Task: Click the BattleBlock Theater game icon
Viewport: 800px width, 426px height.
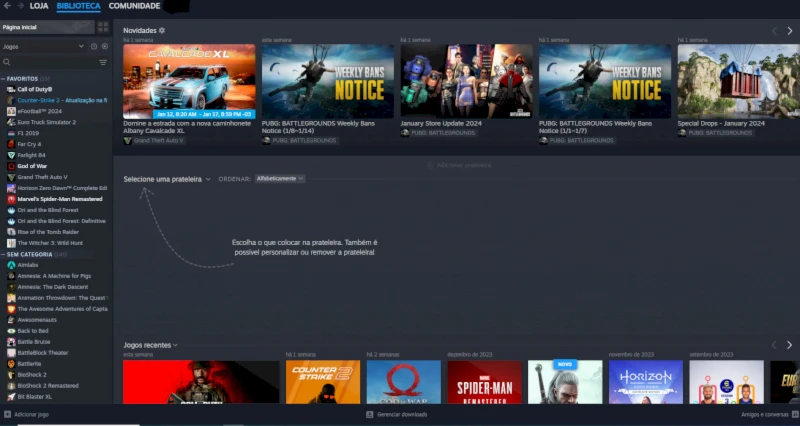Action: coord(11,353)
